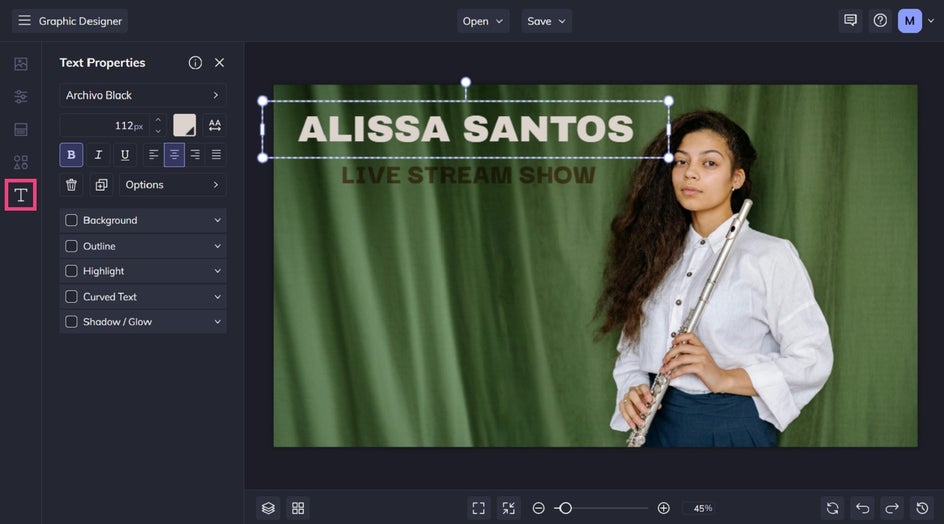Increase font size with up arrow
The image size is (944, 524).
tap(158, 120)
